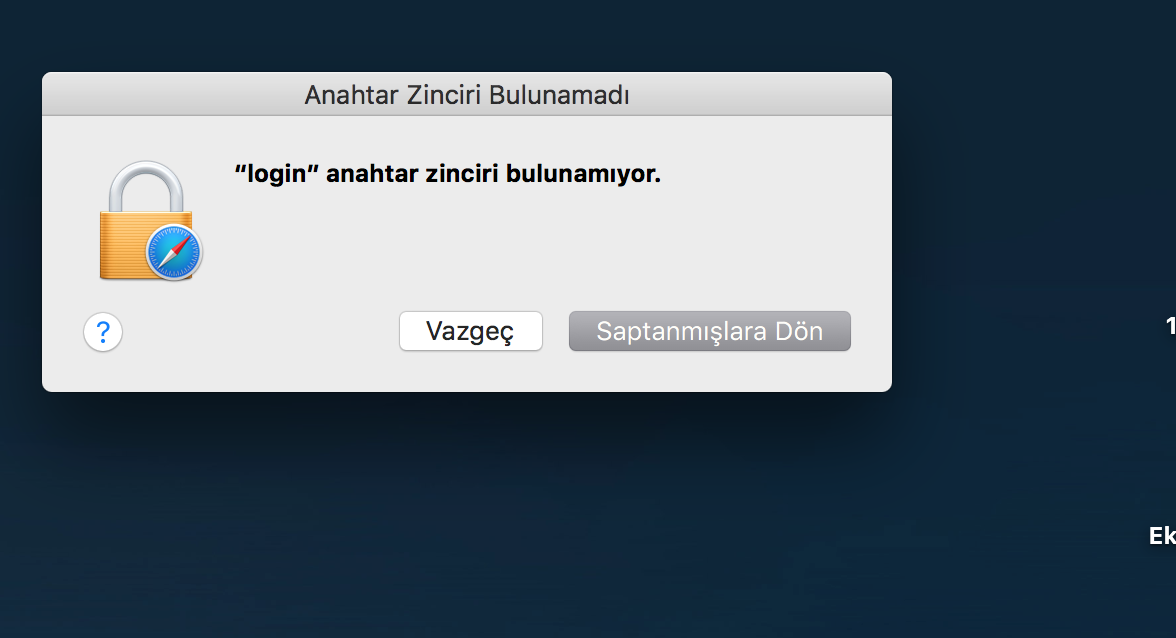Click the quoted word login in the message
The width and height of the screenshot is (1176, 638).
[x=277, y=174]
